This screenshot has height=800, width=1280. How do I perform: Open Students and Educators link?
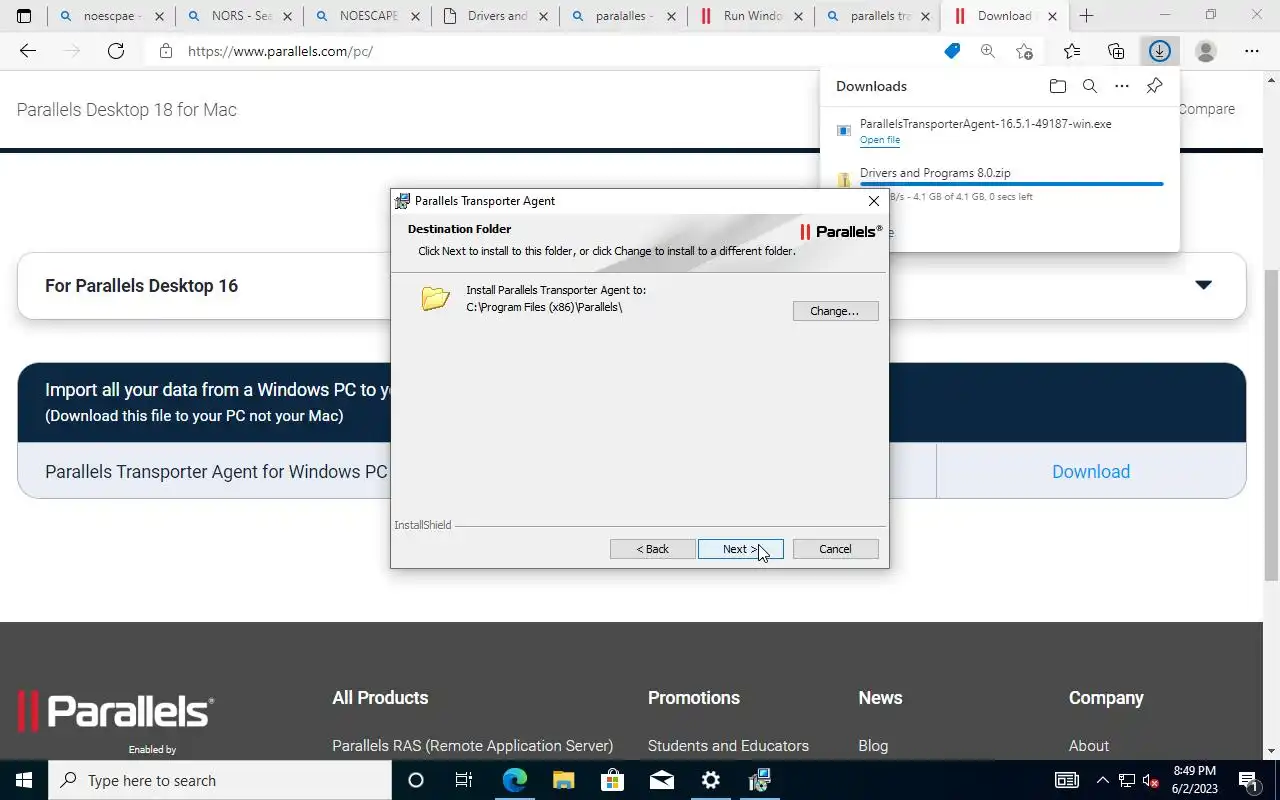(728, 746)
